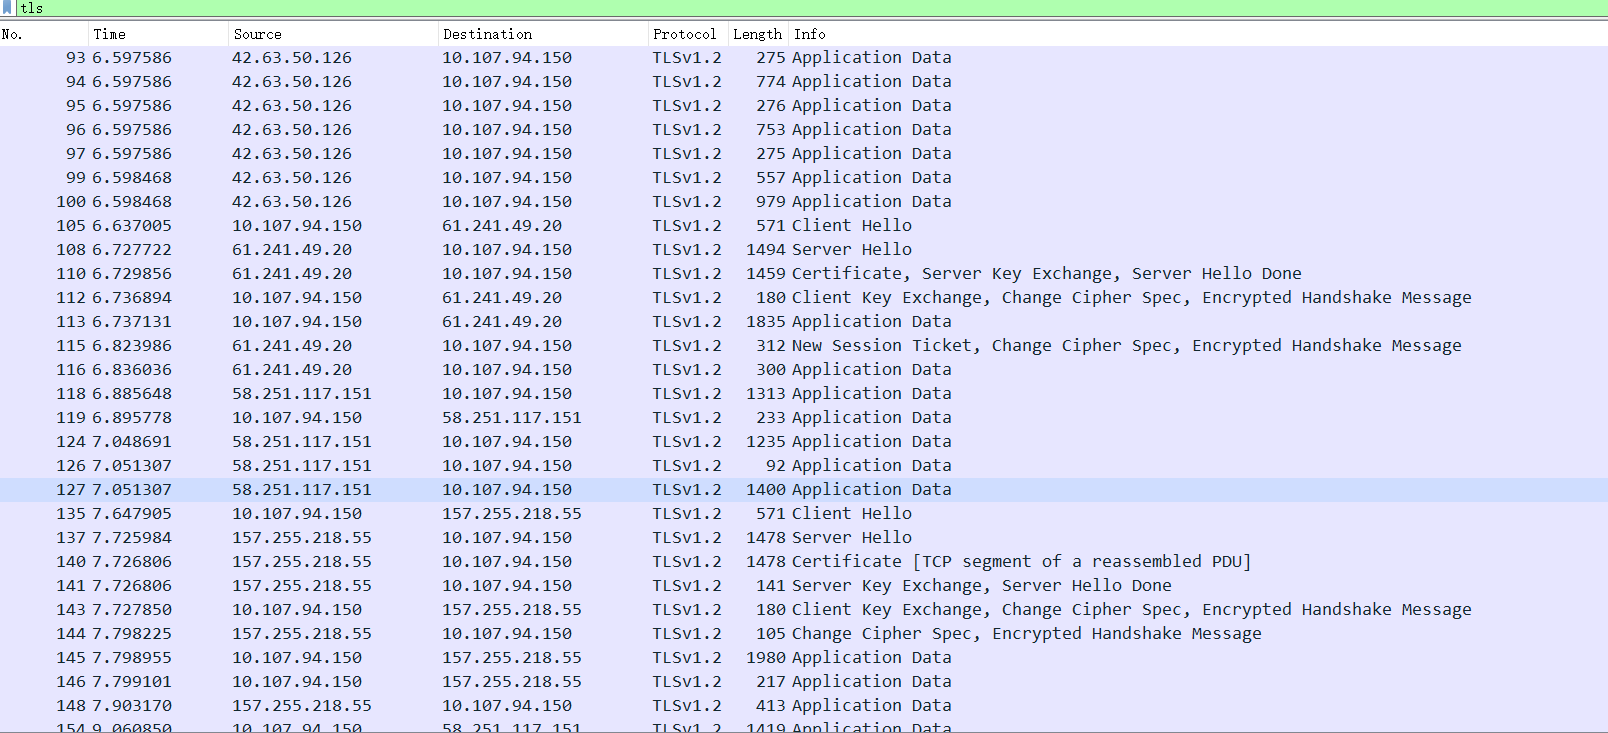Sort packets by the Source column header

334,34
